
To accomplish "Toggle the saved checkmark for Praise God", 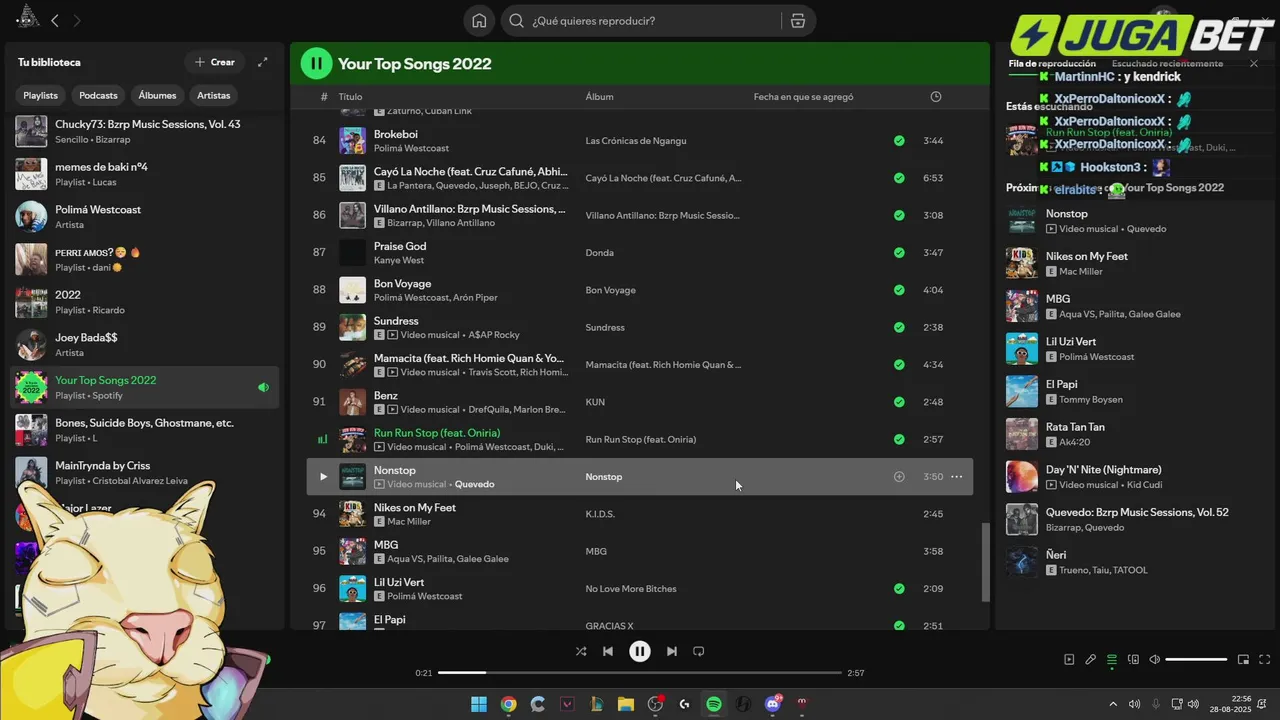I will coord(899,253).
